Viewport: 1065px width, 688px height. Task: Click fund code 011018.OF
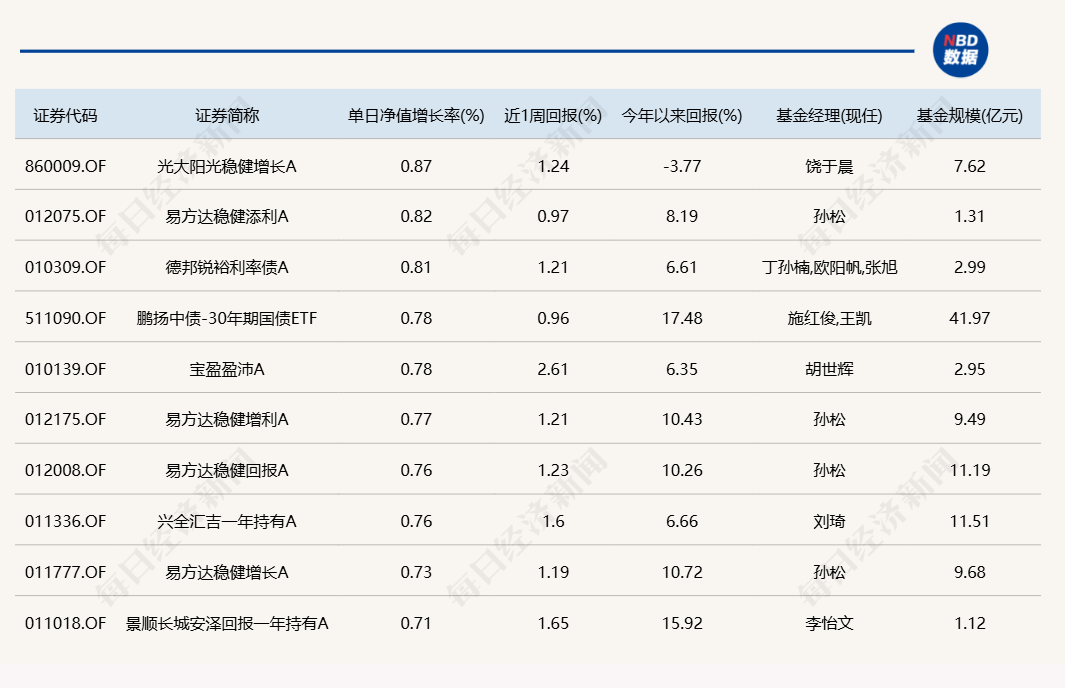65,623
